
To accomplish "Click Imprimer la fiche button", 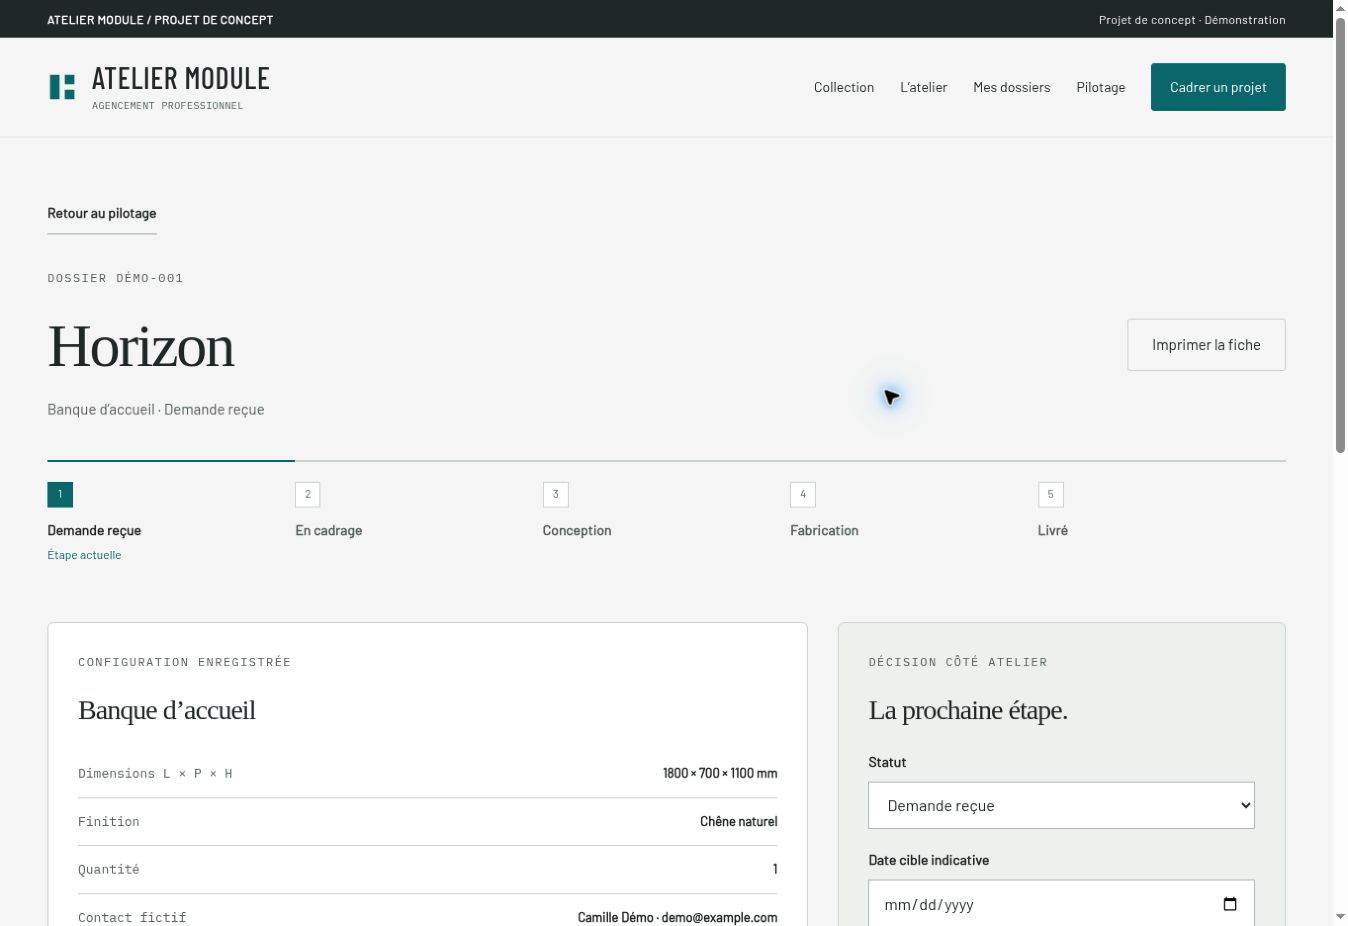I will click(1206, 345).
